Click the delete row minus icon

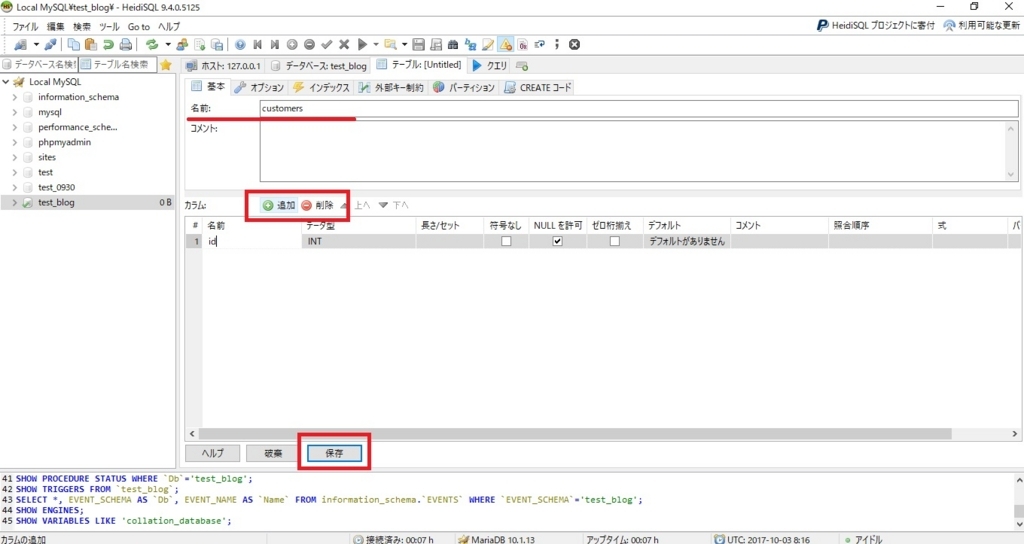click(x=310, y=44)
